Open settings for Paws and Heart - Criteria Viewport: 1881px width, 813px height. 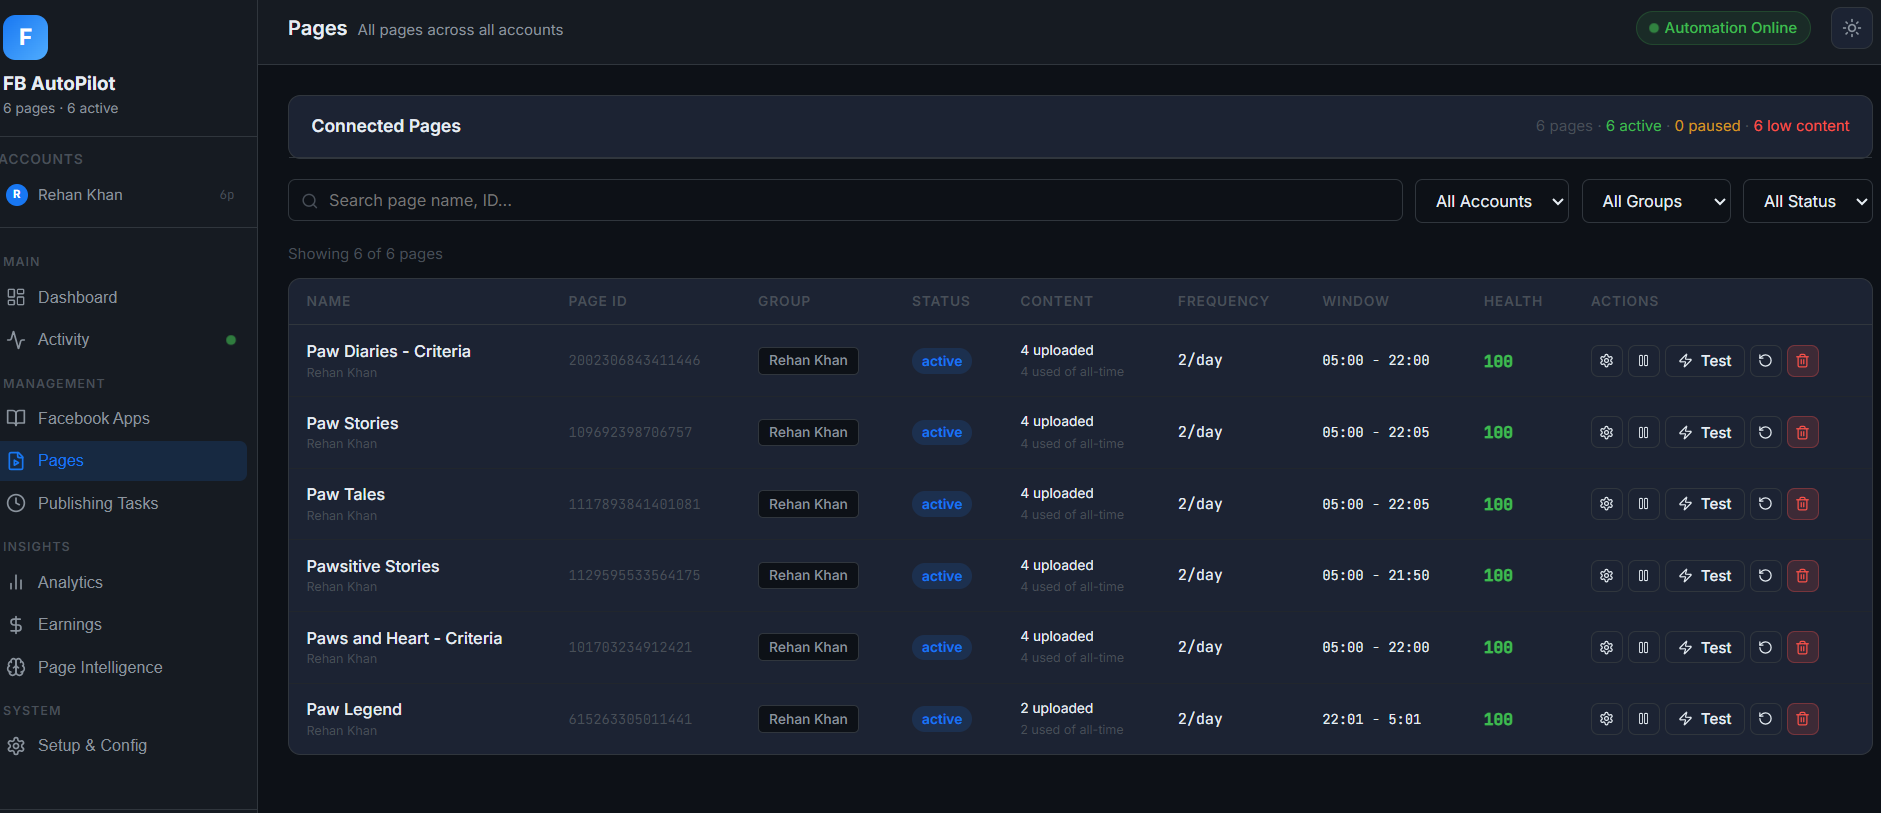click(x=1606, y=647)
